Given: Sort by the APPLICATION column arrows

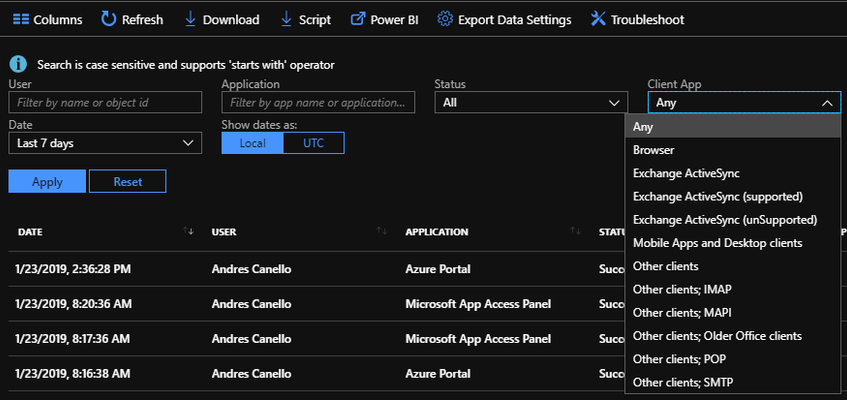Looking at the screenshot, I should 575,231.
